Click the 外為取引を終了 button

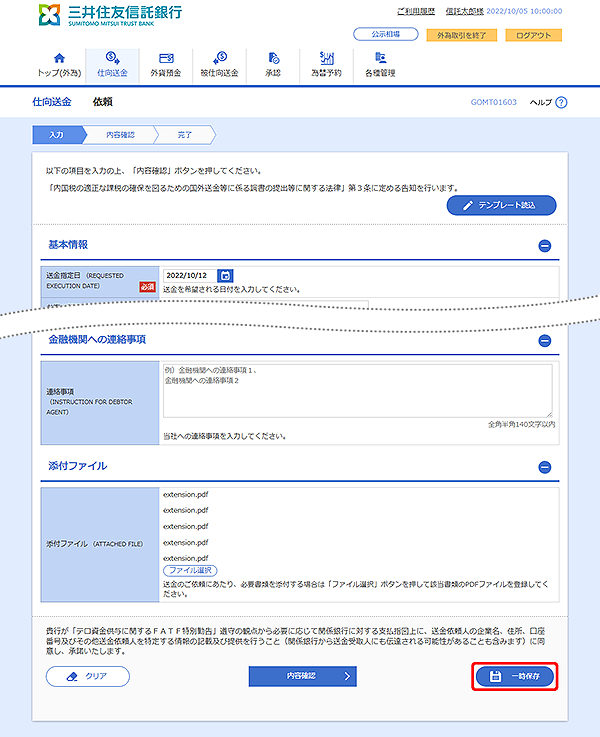coord(461,35)
